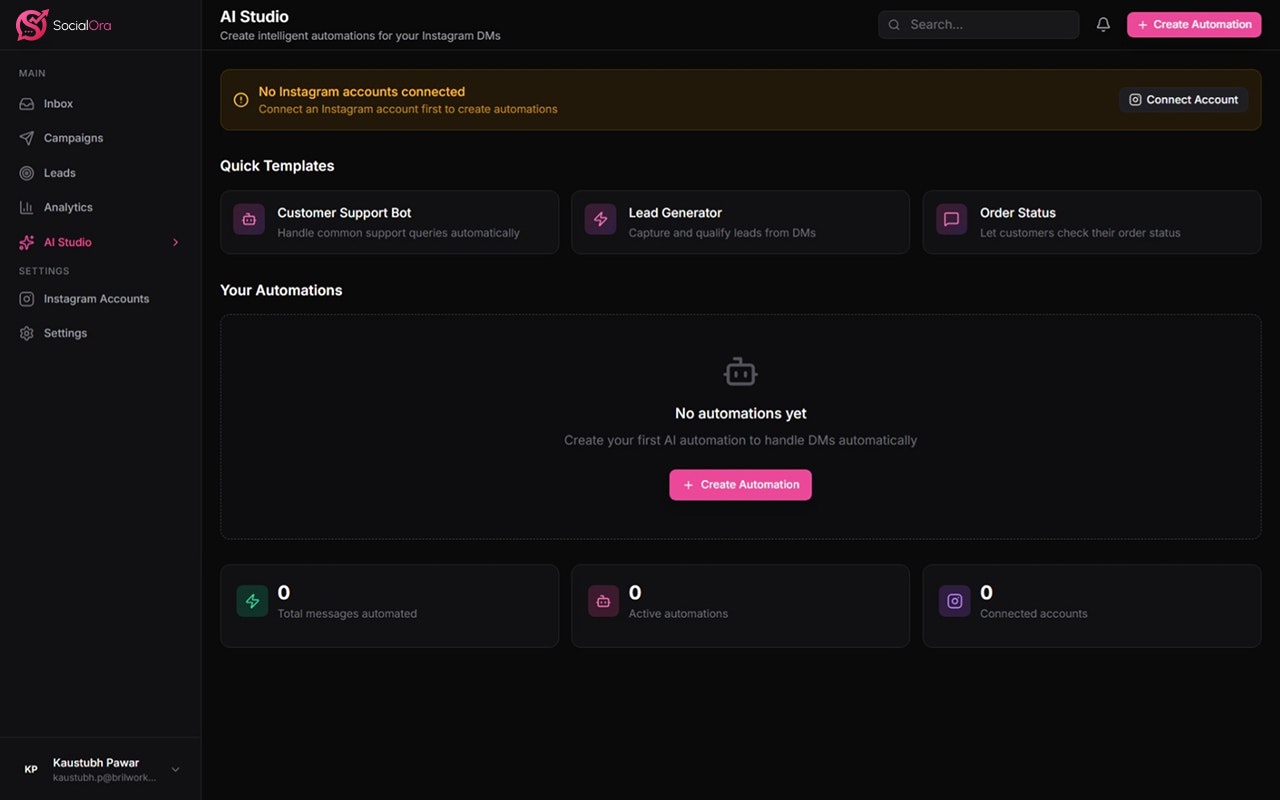This screenshot has width=1280, height=800.
Task: Click the green total messages automated icon
Action: [252, 601]
